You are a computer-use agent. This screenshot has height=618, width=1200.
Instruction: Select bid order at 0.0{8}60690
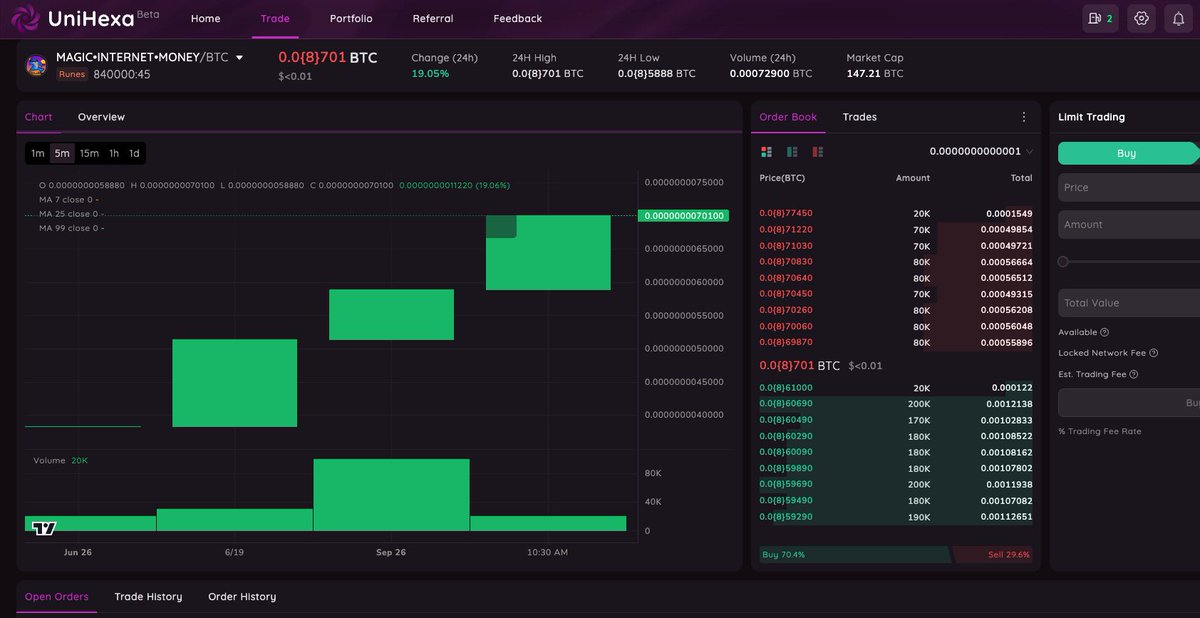coord(896,404)
